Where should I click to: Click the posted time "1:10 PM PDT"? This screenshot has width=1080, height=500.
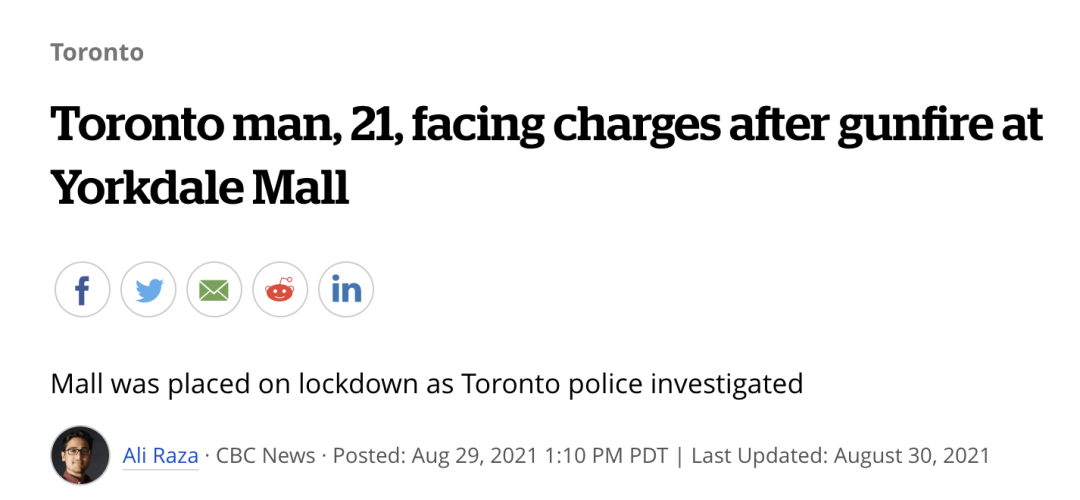point(607,456)
